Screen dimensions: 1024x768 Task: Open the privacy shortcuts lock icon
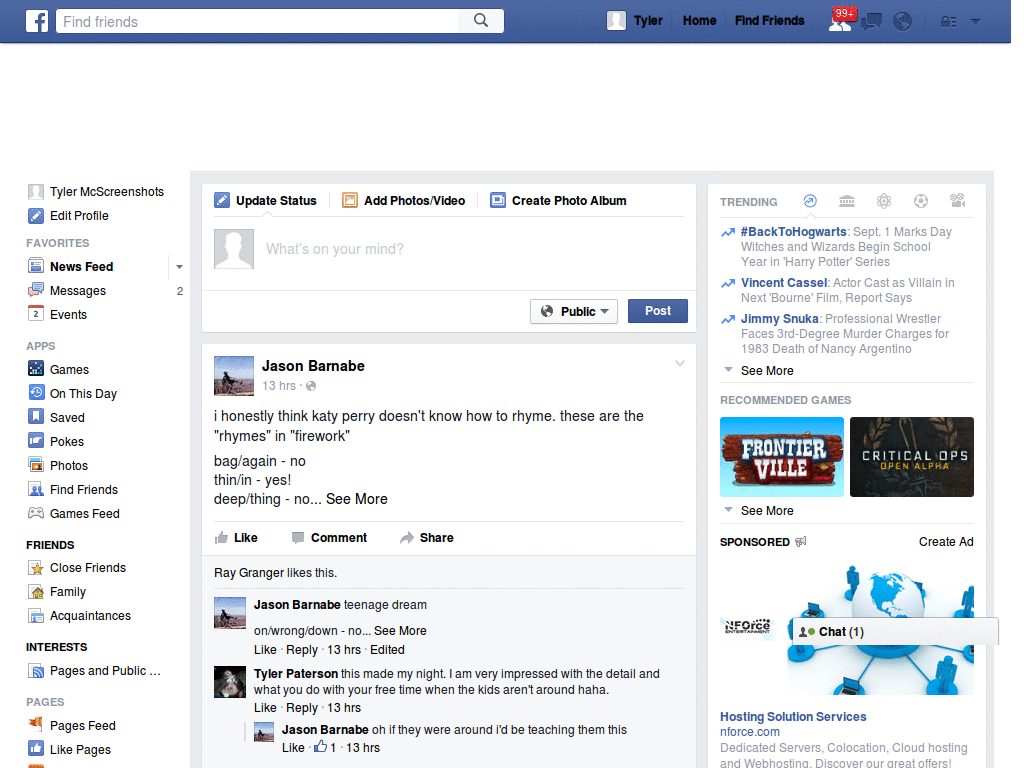pyautogui.click(x=947, y=21)
